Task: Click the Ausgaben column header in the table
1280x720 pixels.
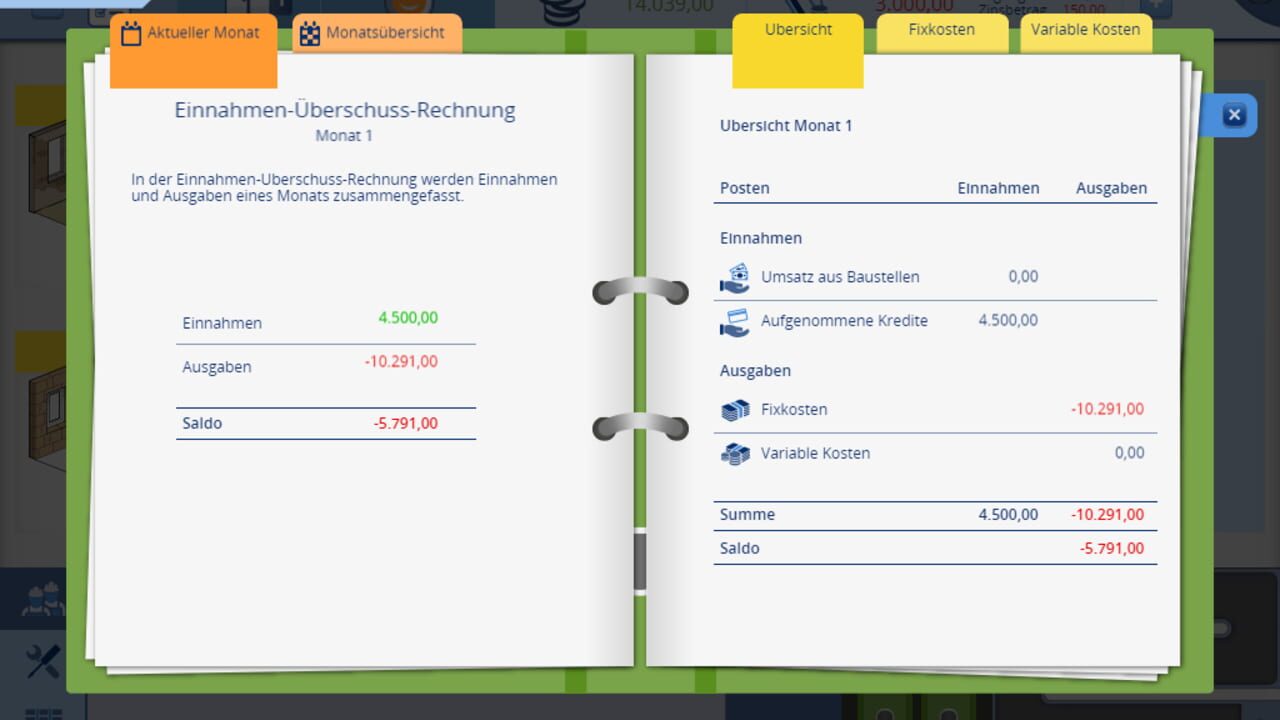Action: tap(1111, 188)
